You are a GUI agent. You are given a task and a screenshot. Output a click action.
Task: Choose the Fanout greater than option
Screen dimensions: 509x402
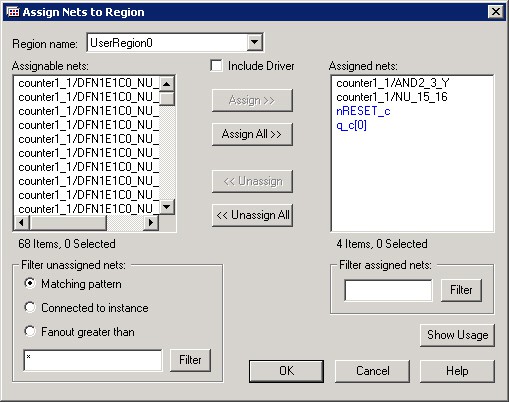[x=30, y=331]
